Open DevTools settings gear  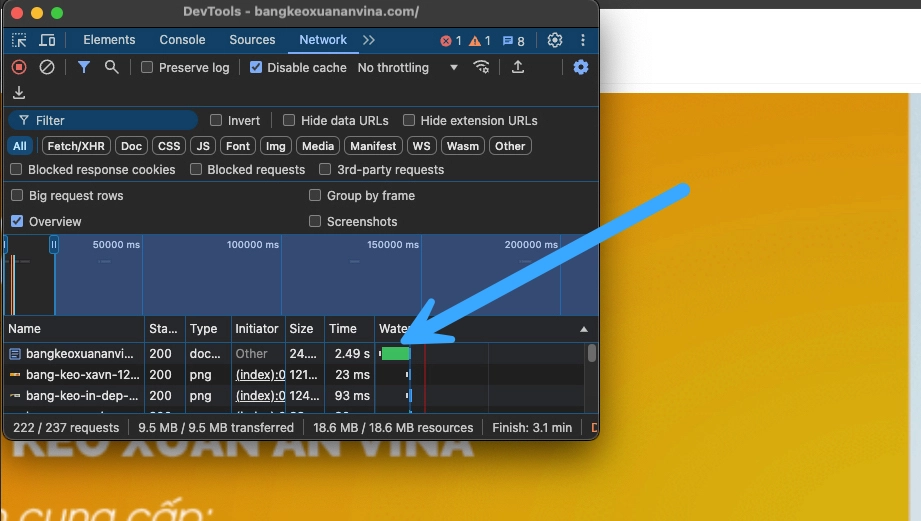click(x=555, y=40)
